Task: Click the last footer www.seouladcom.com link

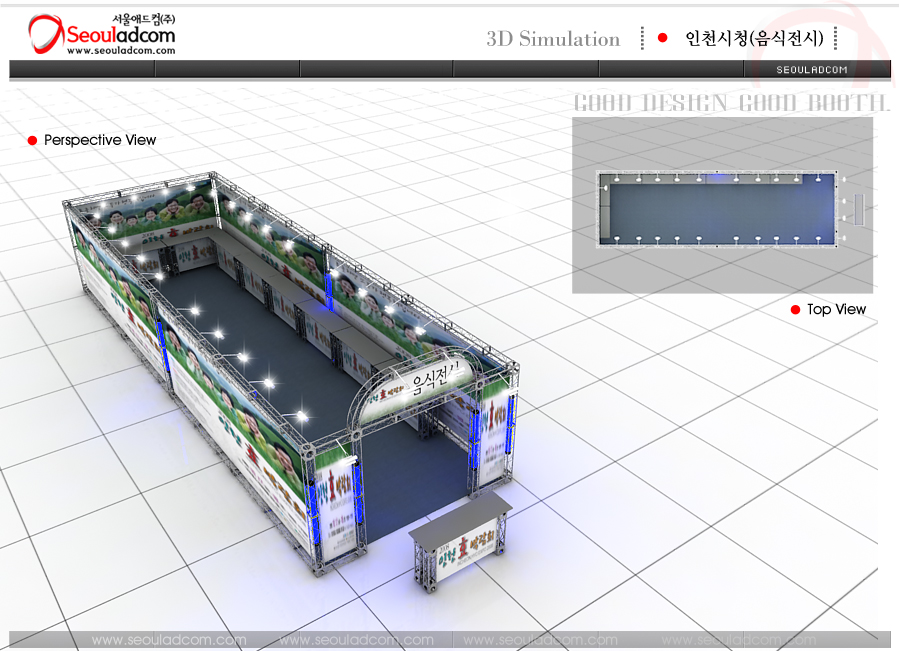Action: point(738,640)
